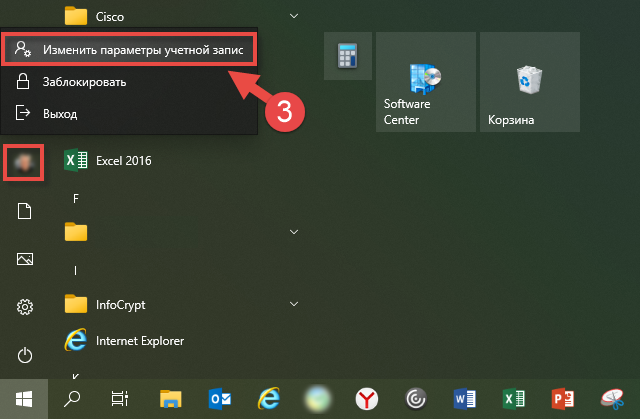Launch Excel 2016 from app list
Image resolution: width=640 pixels, height=419 pixels.
[180, 160]
